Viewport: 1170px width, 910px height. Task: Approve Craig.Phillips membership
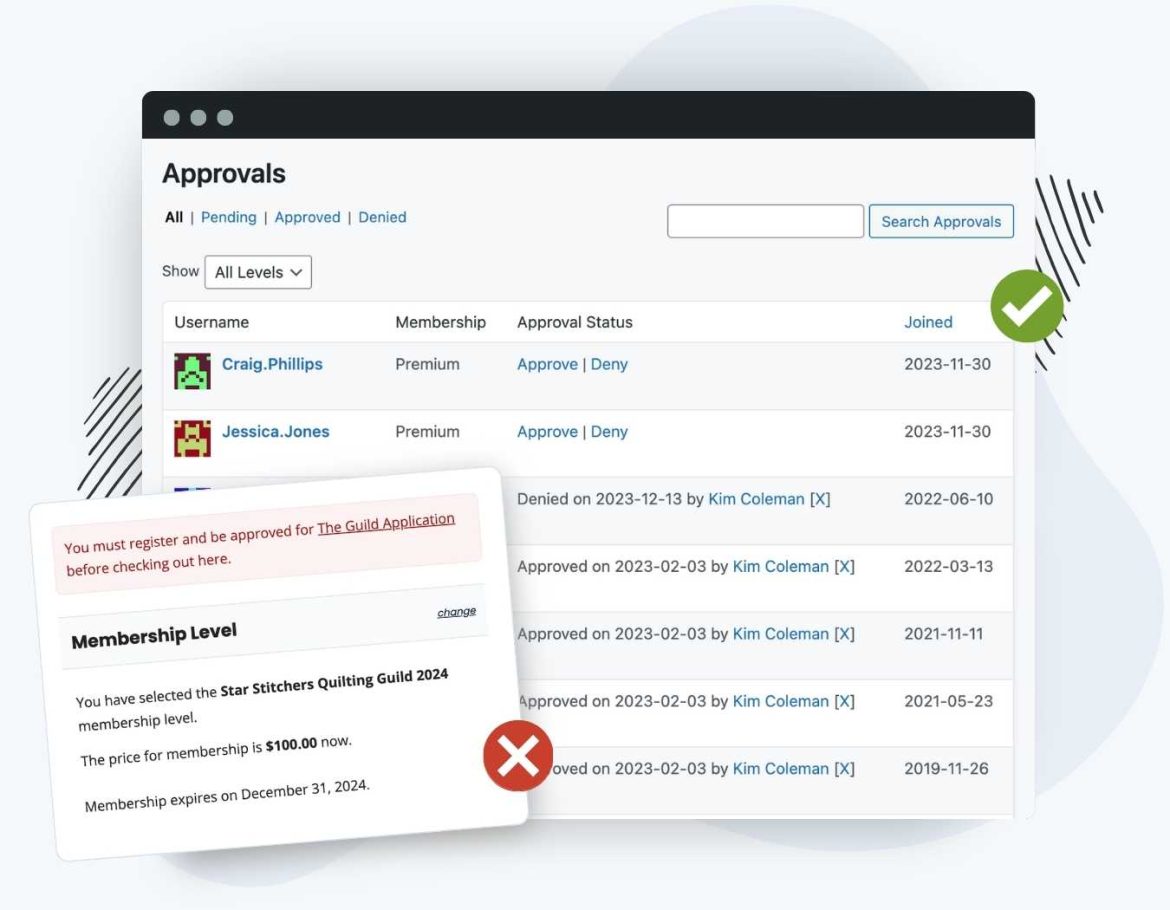[547, 364]
